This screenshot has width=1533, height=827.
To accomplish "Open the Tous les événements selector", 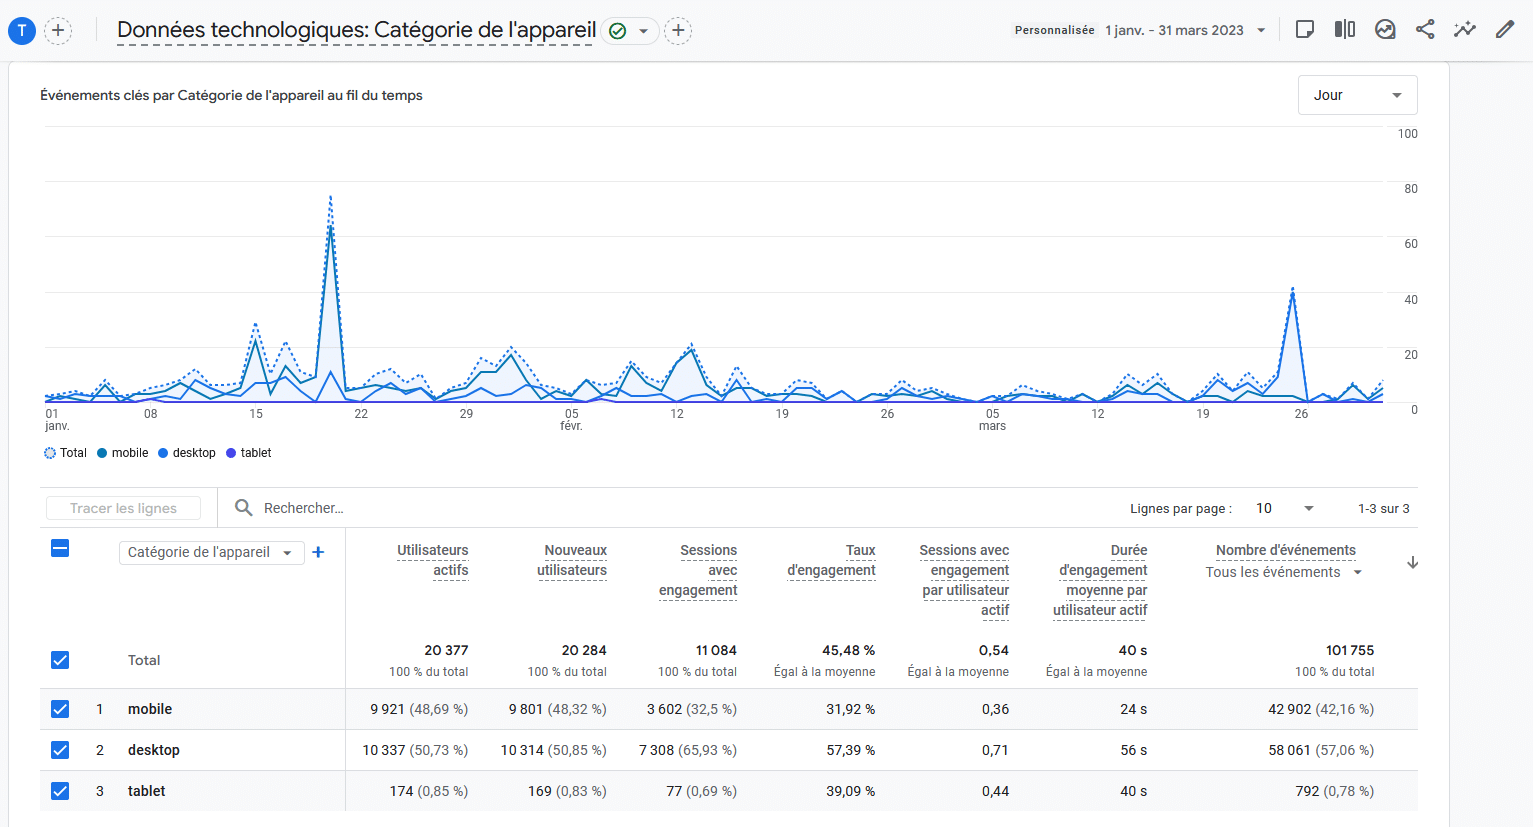I will [1284, 572].
